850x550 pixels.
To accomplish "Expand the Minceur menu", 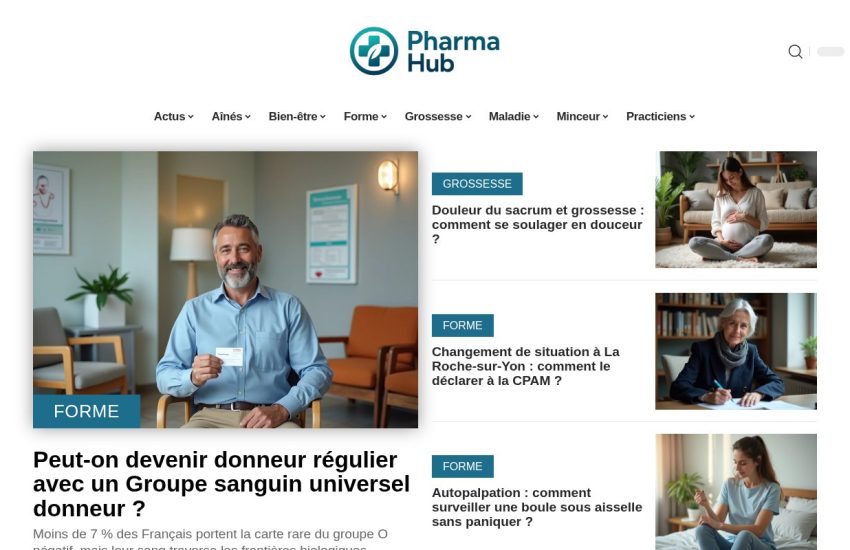I will click(x=582, y=117).
